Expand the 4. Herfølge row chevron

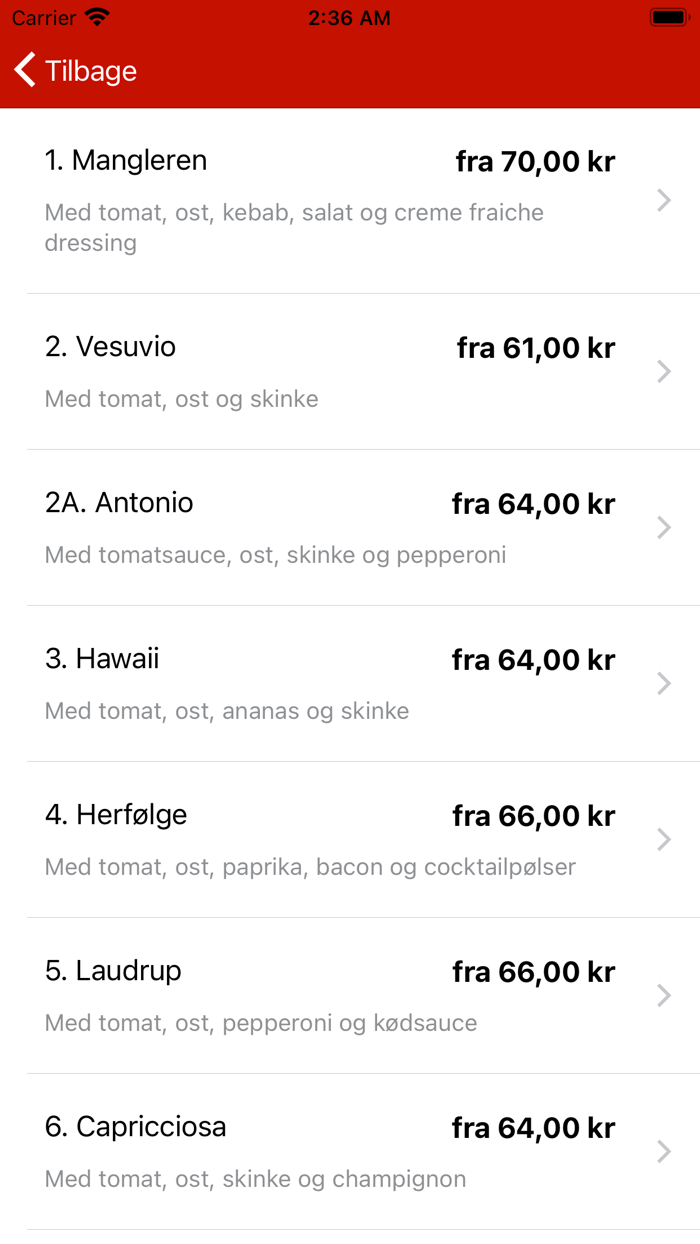[663, 839]
